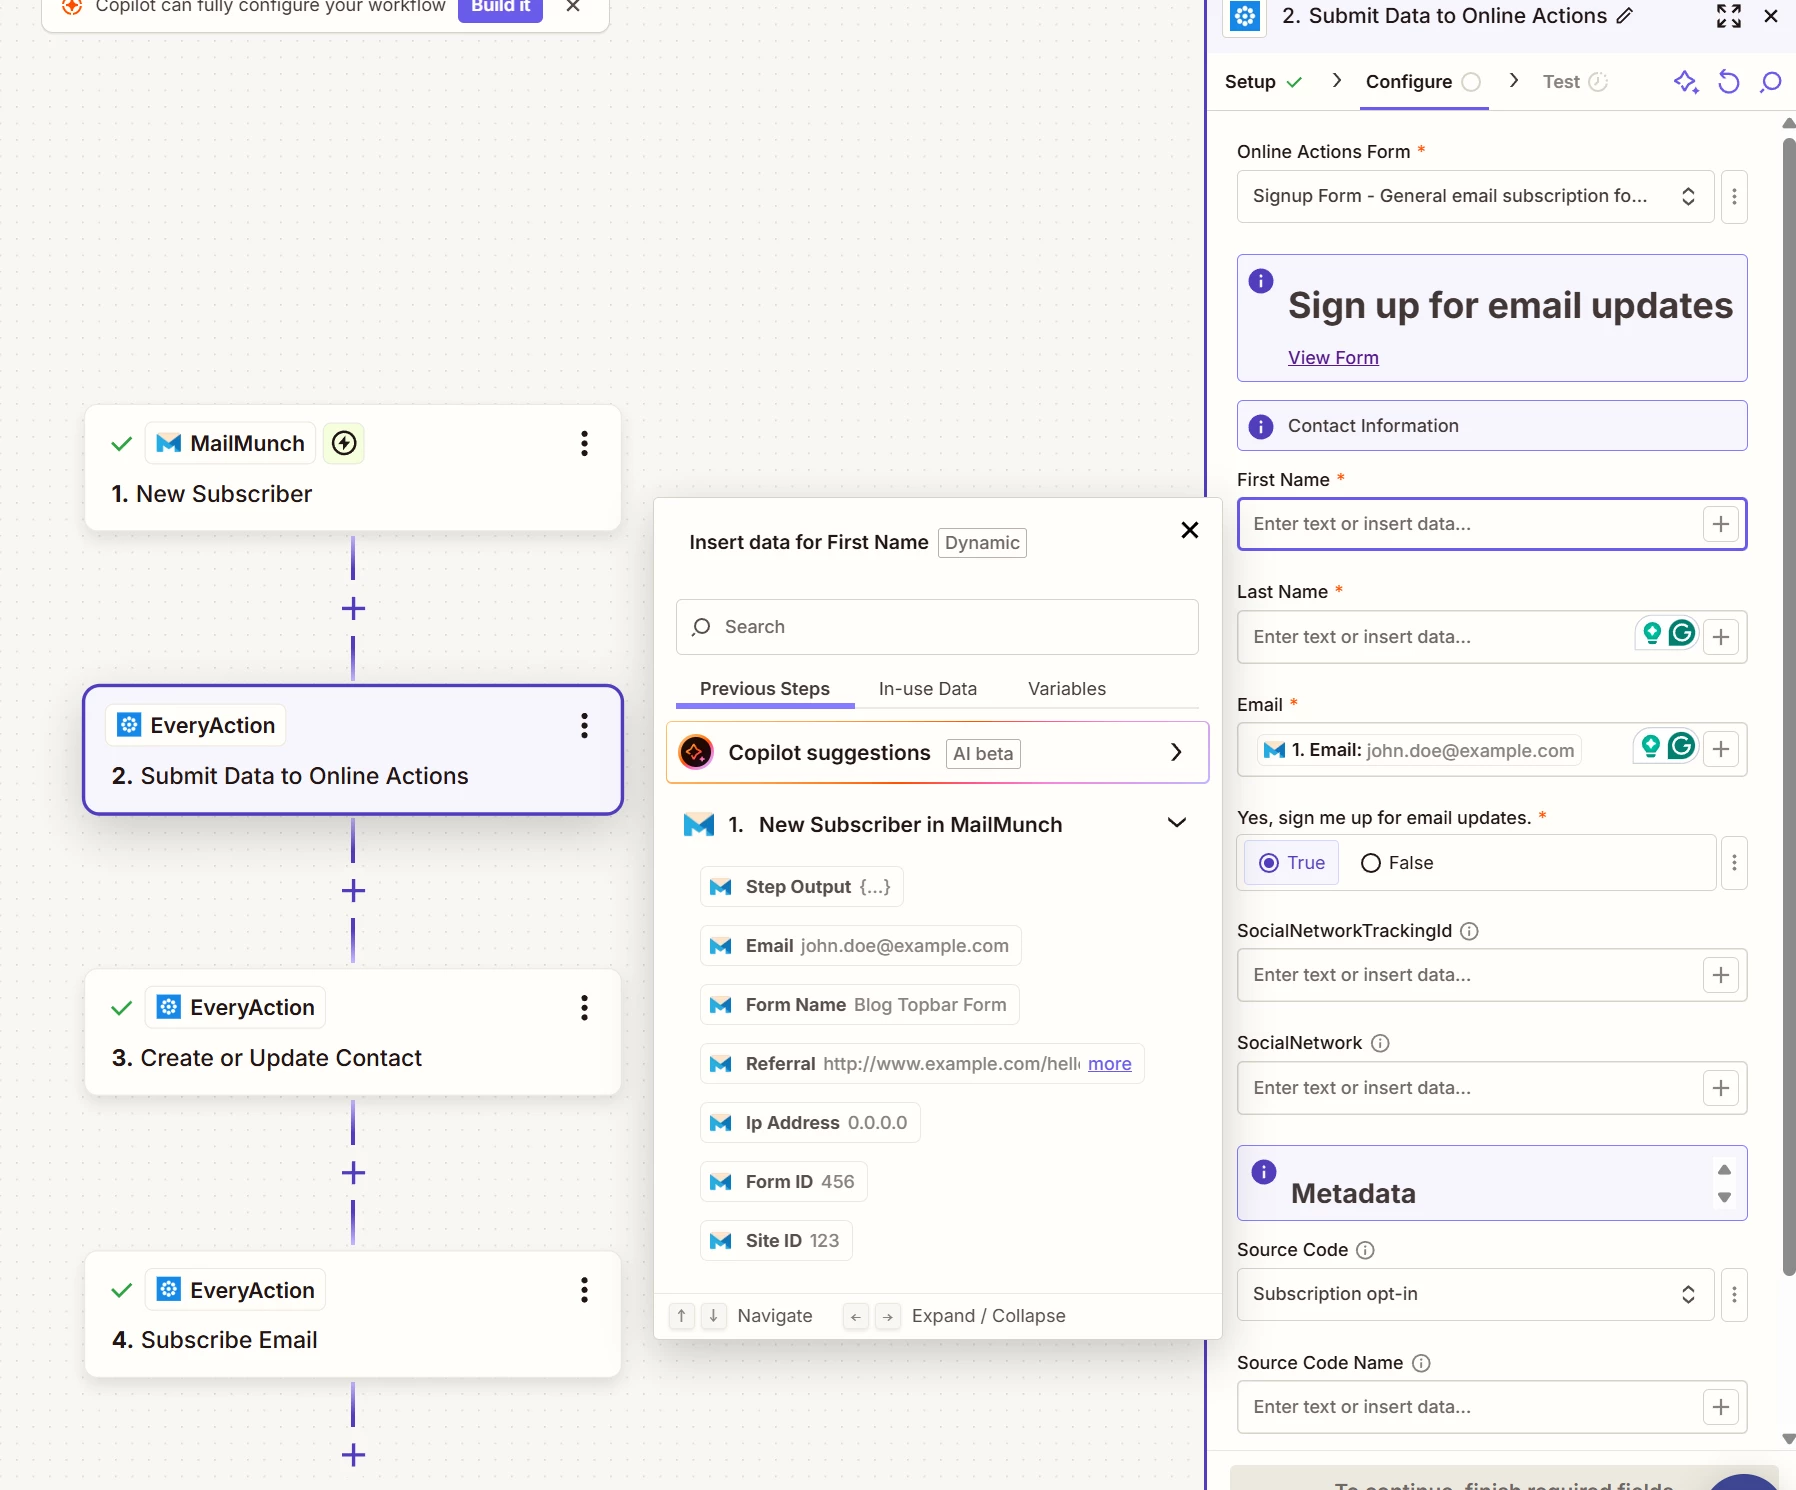Insert Ip Address data pill
This screenshot has height=1490, width=1796.
[810, 1123]
